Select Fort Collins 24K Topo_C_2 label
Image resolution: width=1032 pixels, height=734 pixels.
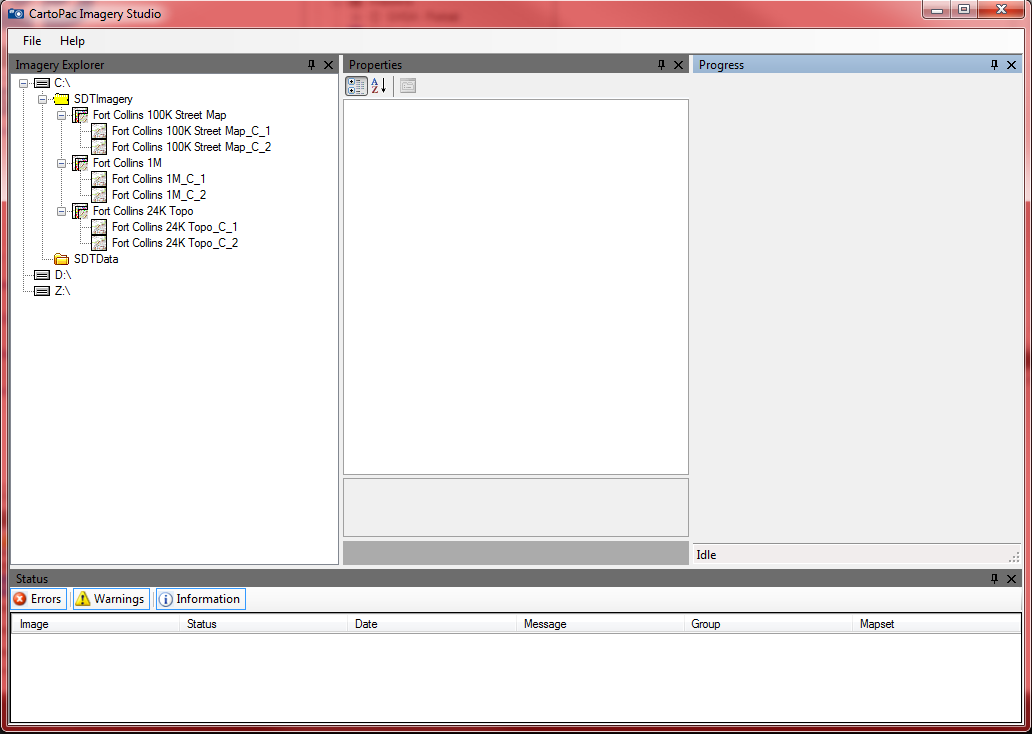click(174, 243)
